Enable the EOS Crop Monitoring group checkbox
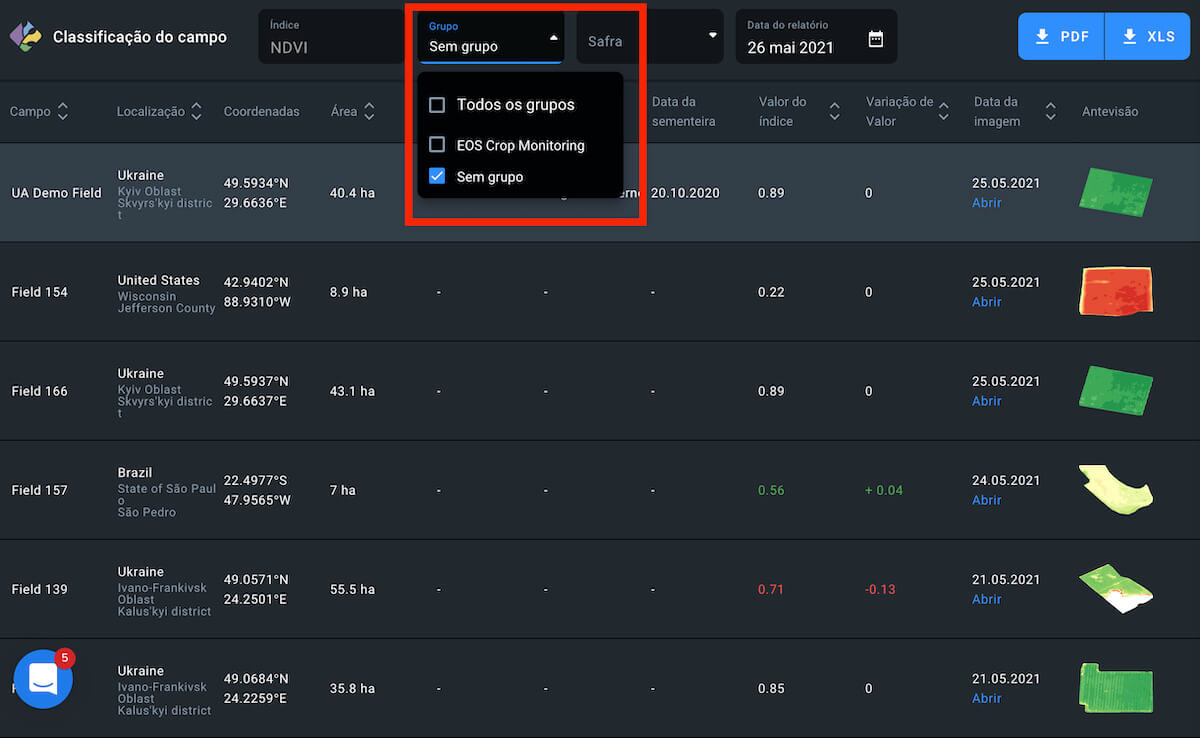Viewport: 1200px width, 738px height. click(437, 145)
